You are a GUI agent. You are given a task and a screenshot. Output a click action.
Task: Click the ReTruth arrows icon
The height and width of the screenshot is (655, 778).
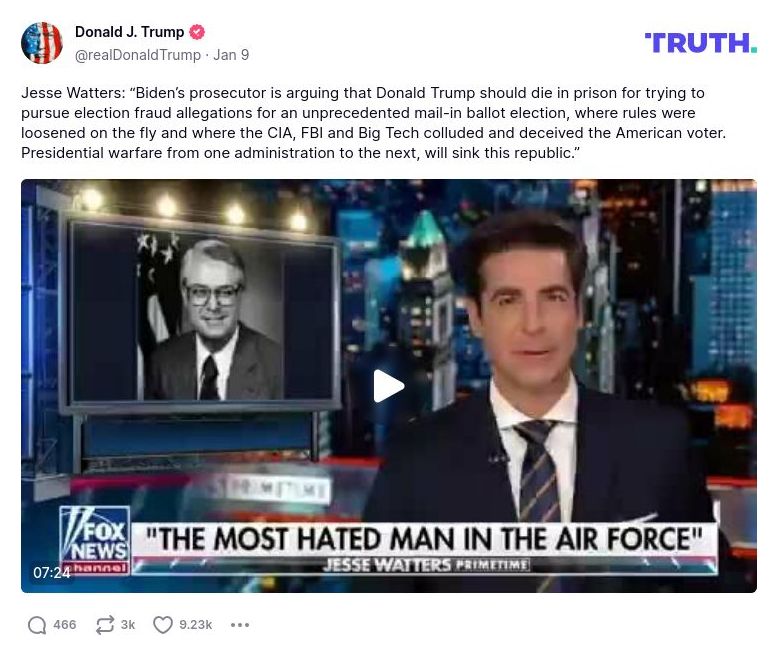(x=105, y=625)
